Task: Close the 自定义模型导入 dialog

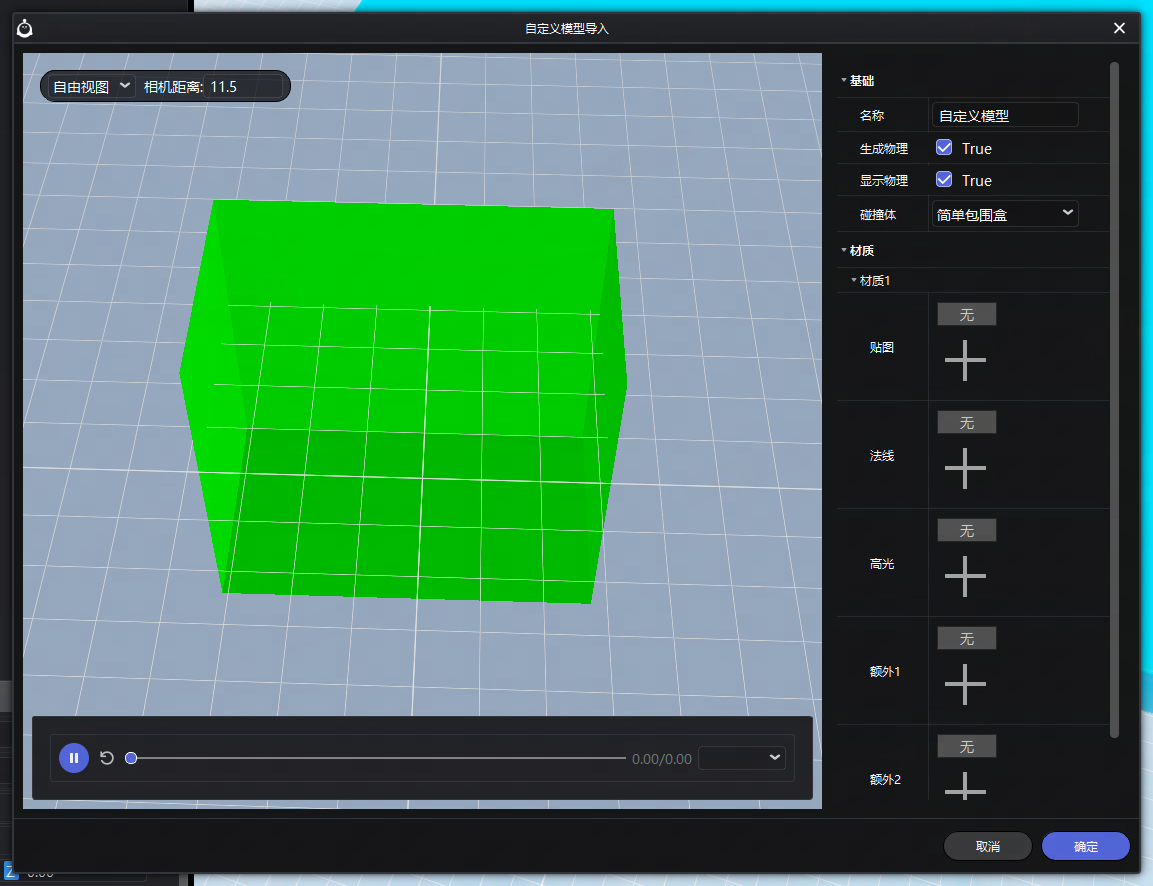Action: coord(1119,28)
